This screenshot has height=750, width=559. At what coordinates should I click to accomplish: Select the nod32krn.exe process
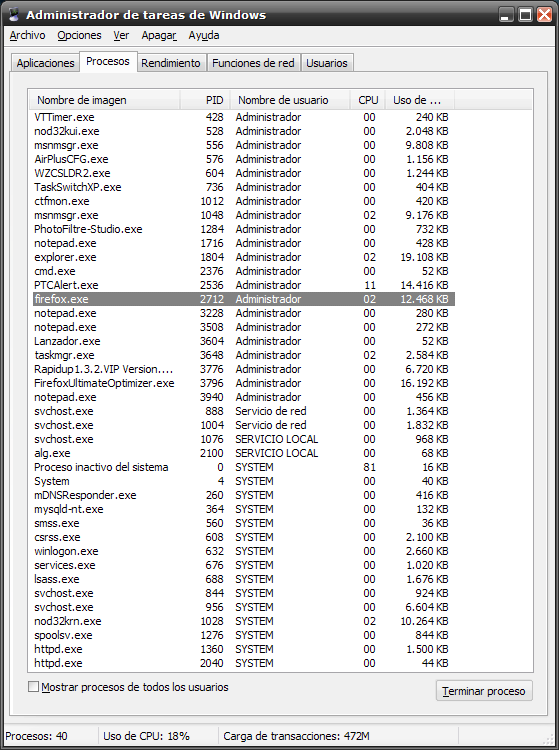pos(243,621)
